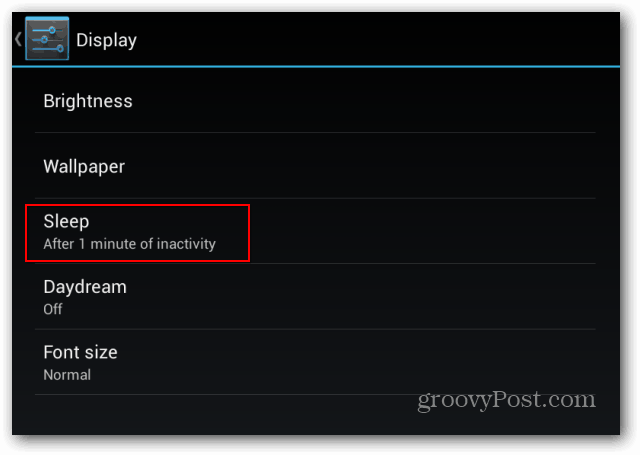
Task: Select the Daydream setting
Action: tap(315, 297)
